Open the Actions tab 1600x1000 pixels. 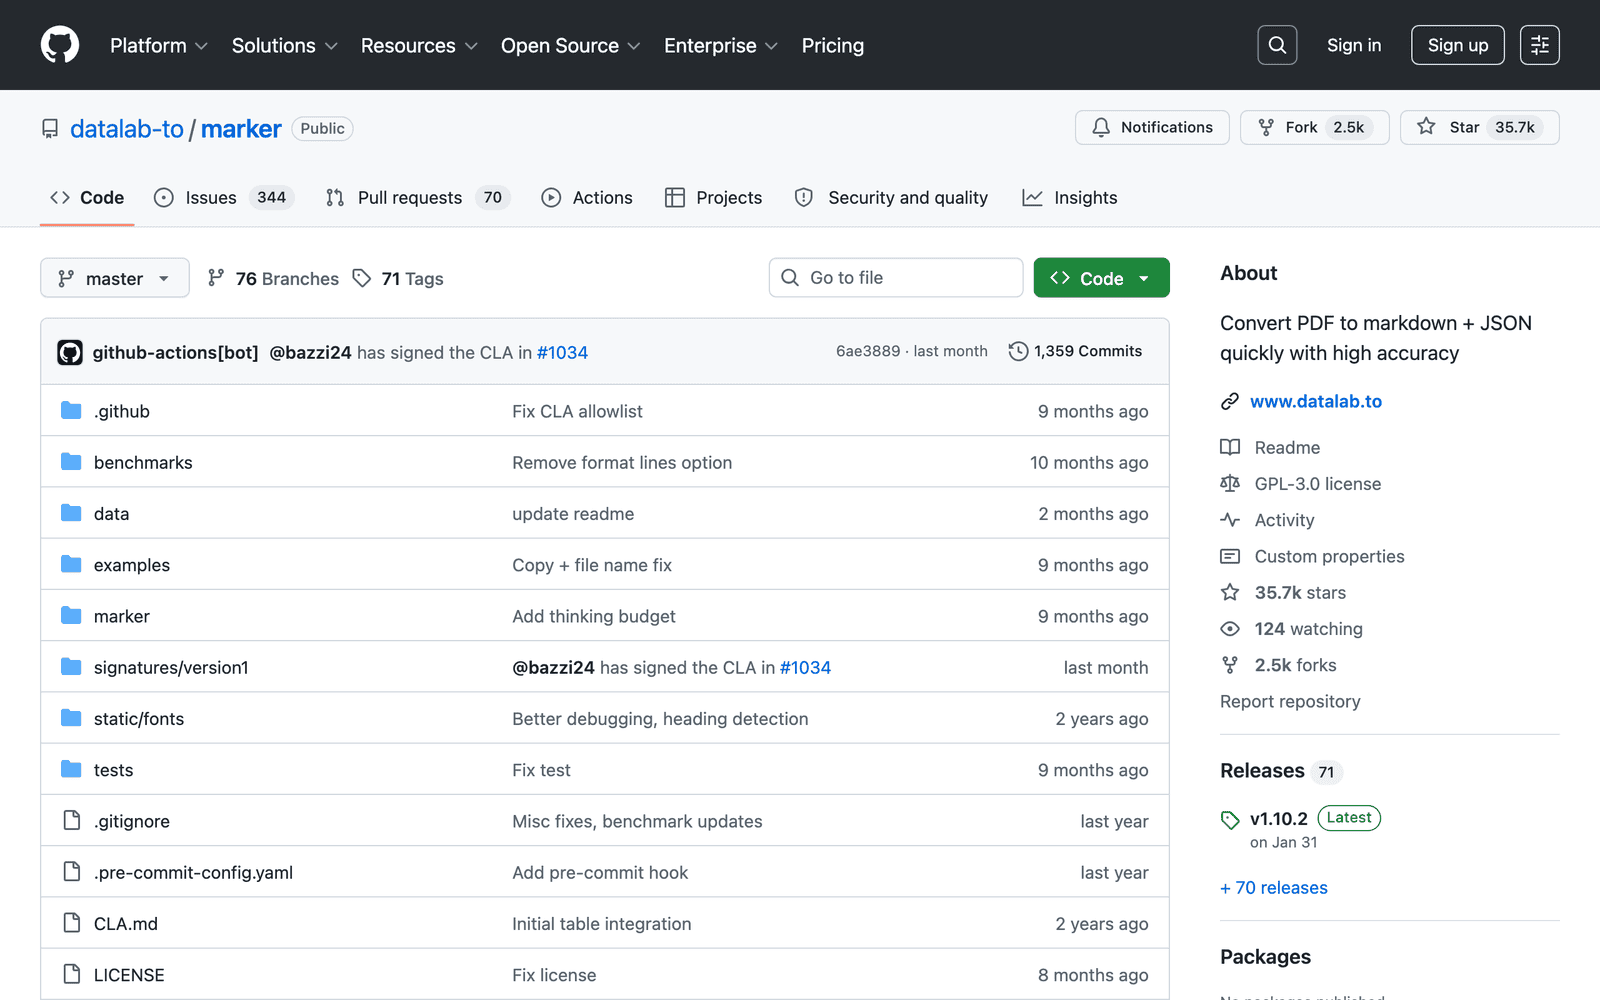[x=587, y=198]
